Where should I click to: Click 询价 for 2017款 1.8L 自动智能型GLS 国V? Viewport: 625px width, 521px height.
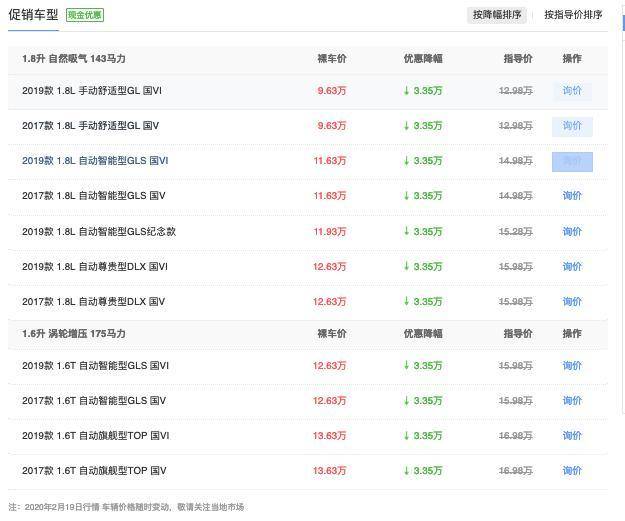point(572,196)
